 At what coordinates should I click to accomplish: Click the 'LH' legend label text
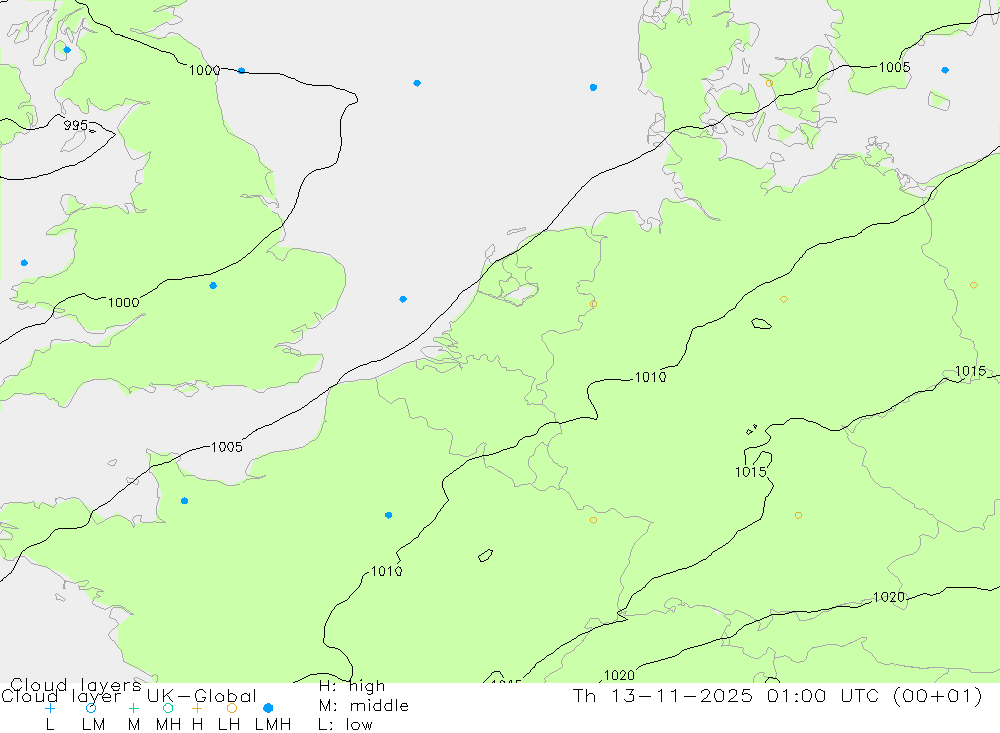coord(228,725)
